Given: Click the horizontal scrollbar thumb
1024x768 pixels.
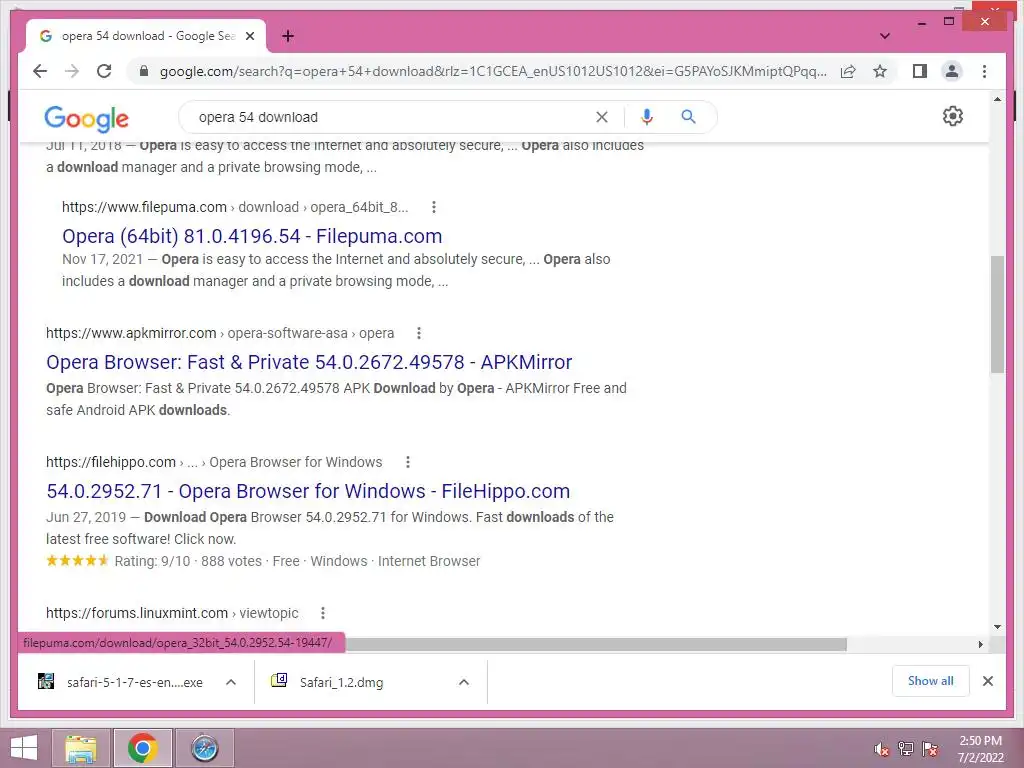Looking at the screenshot, I should click(596, 645).
